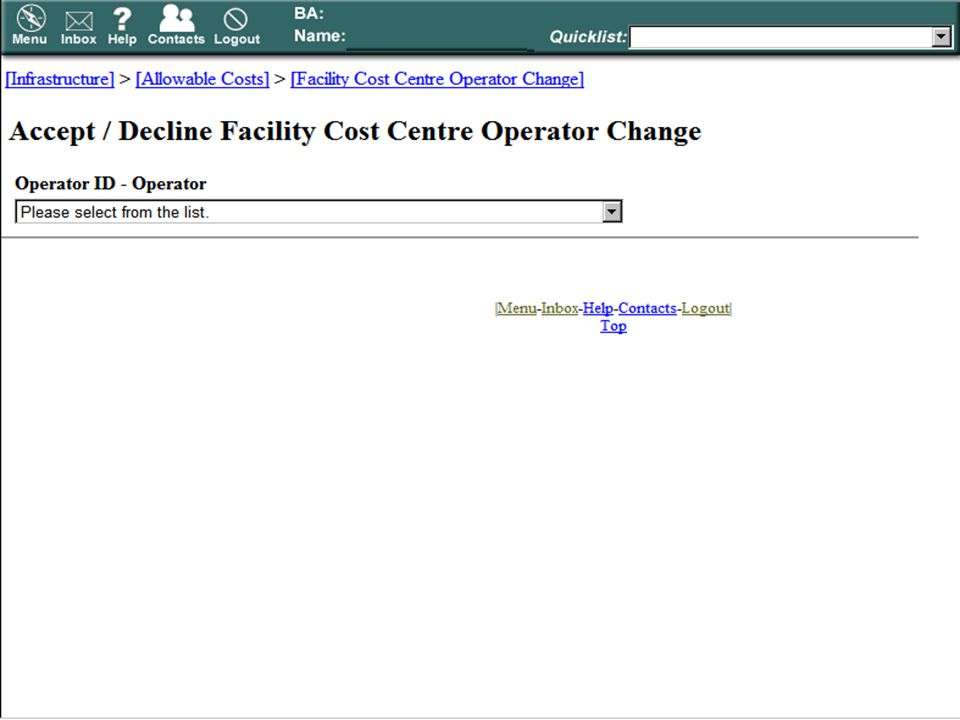Expand the Quicklist dropdown arrow
The height and width of the screenshot is (720, 960).
942,37
